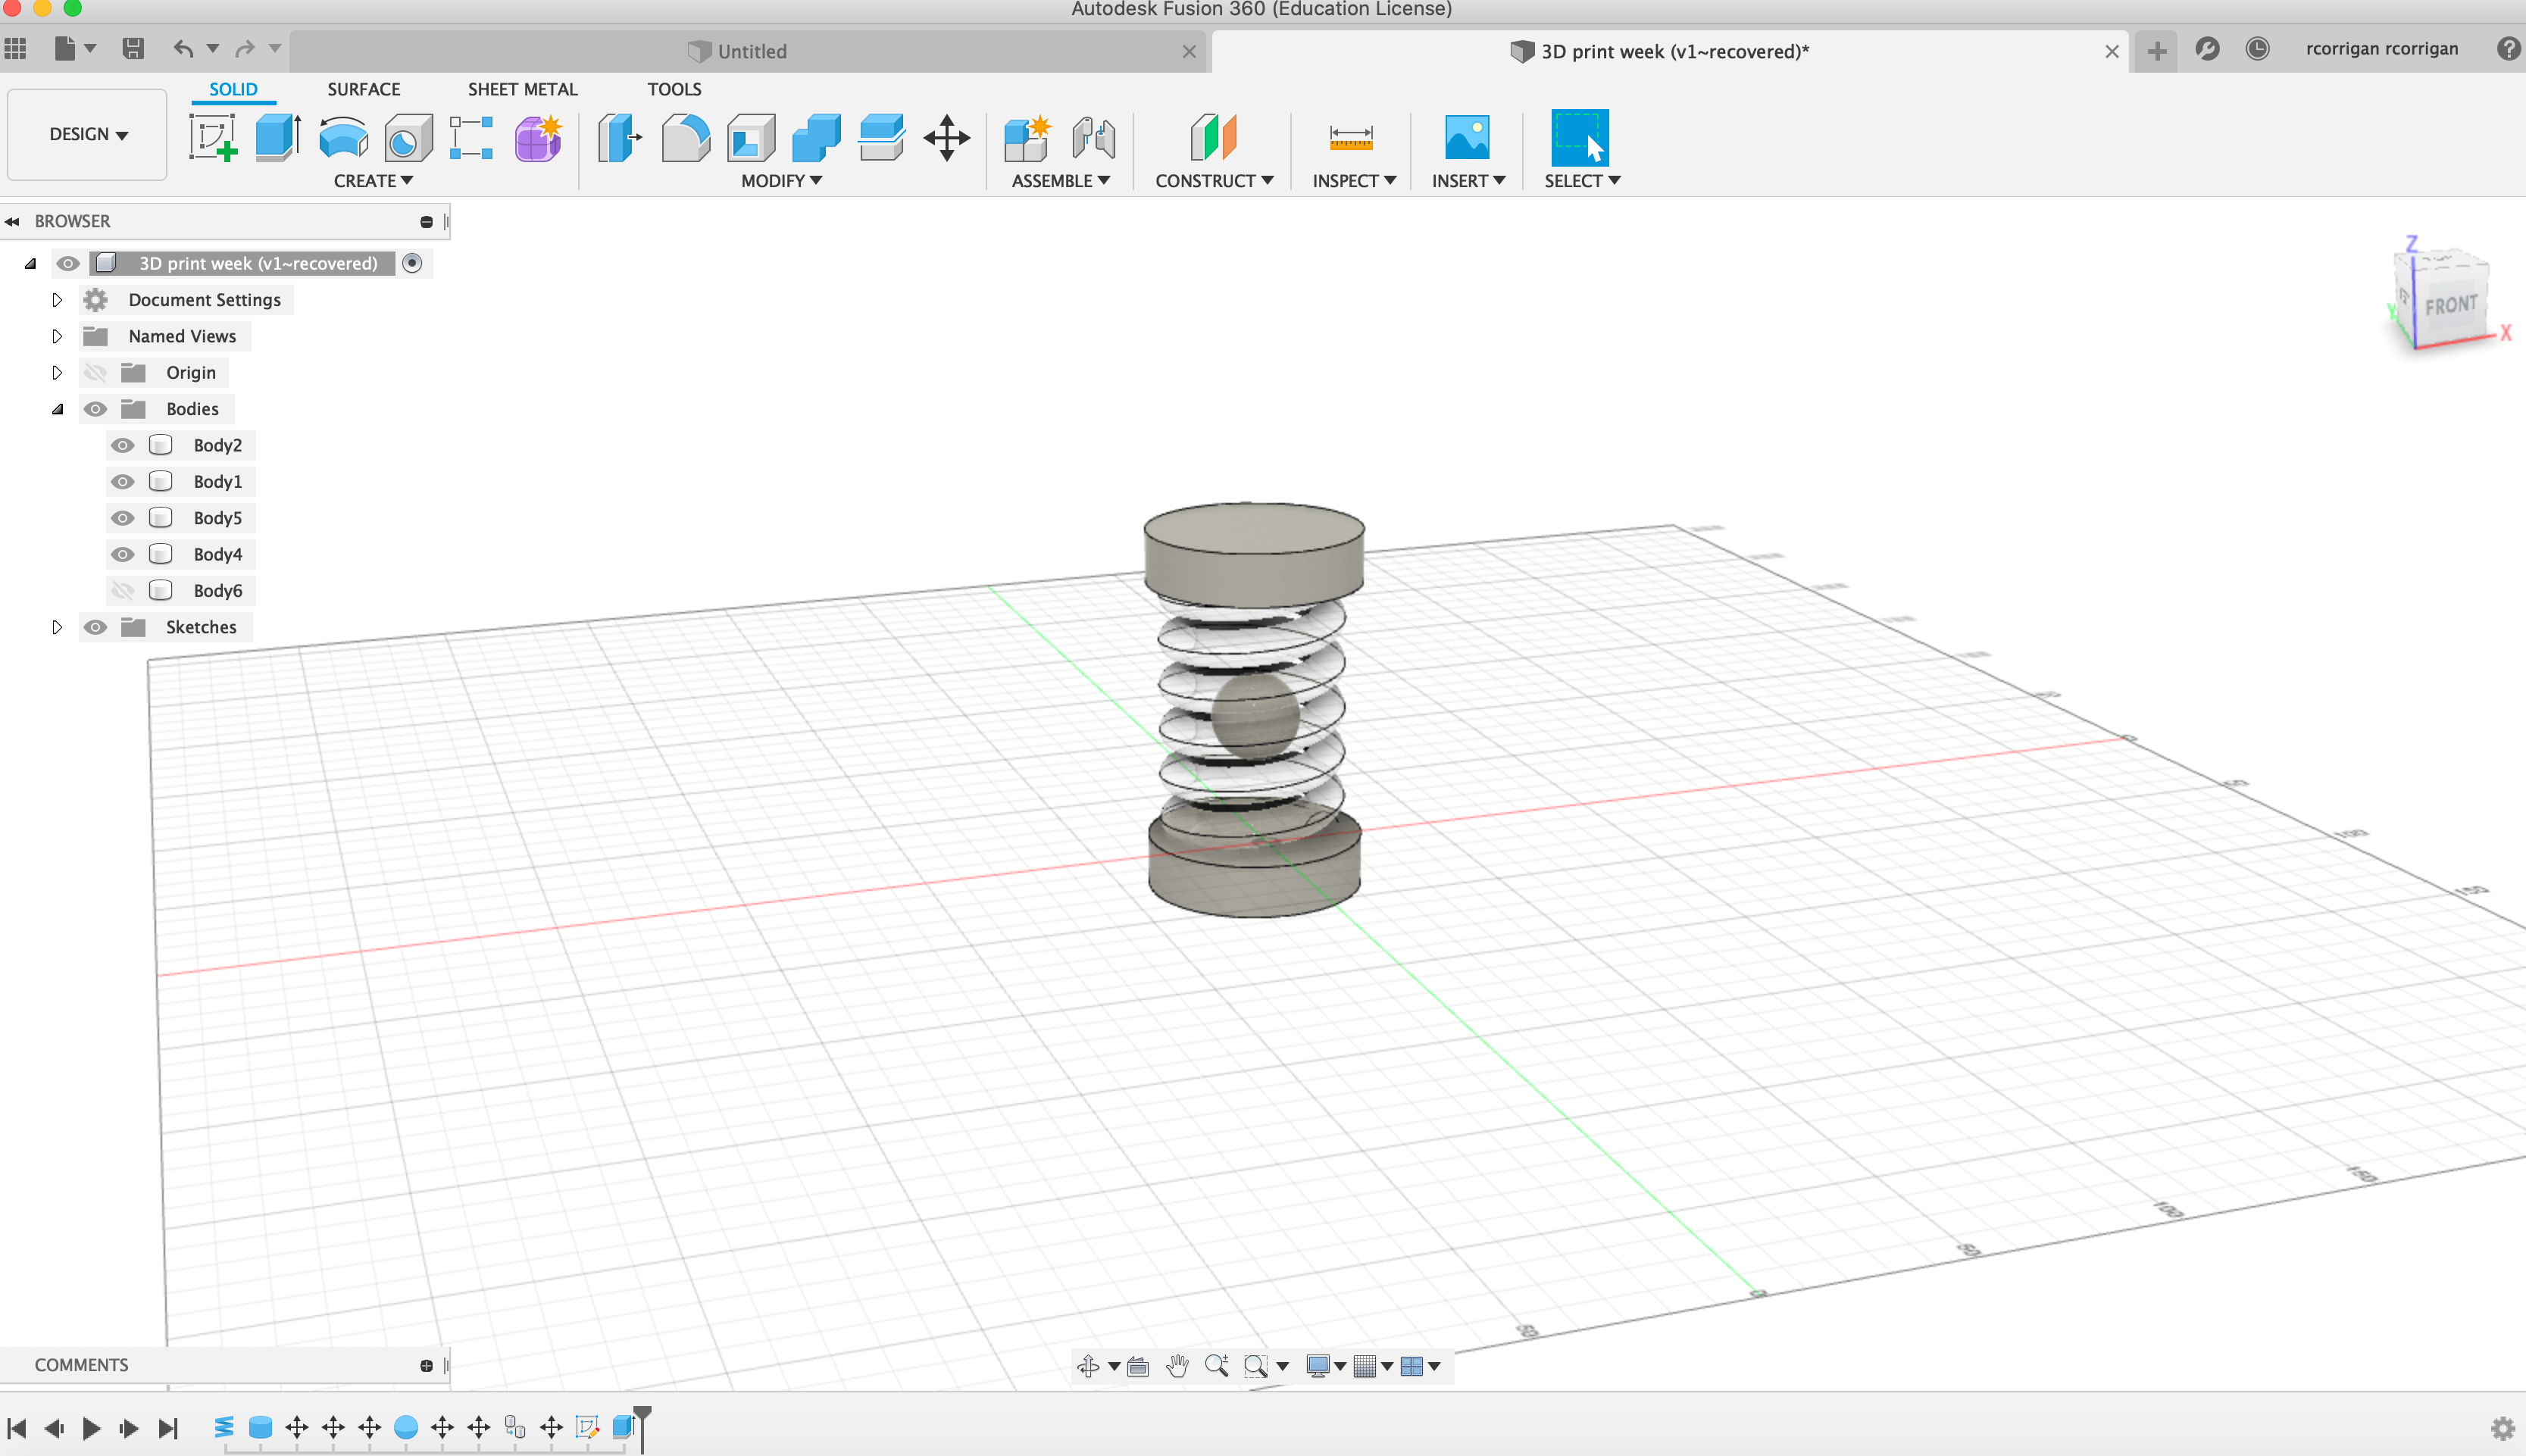This screenshot has width=2526, height=1456.
Task: Expand the Sketches folder in the browser
Action: pos(57,627)
